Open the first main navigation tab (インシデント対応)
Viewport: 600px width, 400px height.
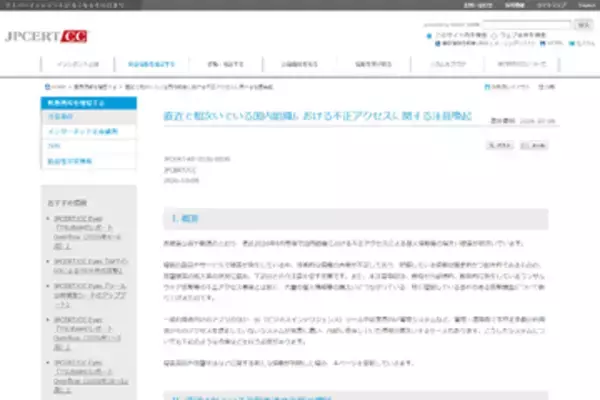[78, 64]
